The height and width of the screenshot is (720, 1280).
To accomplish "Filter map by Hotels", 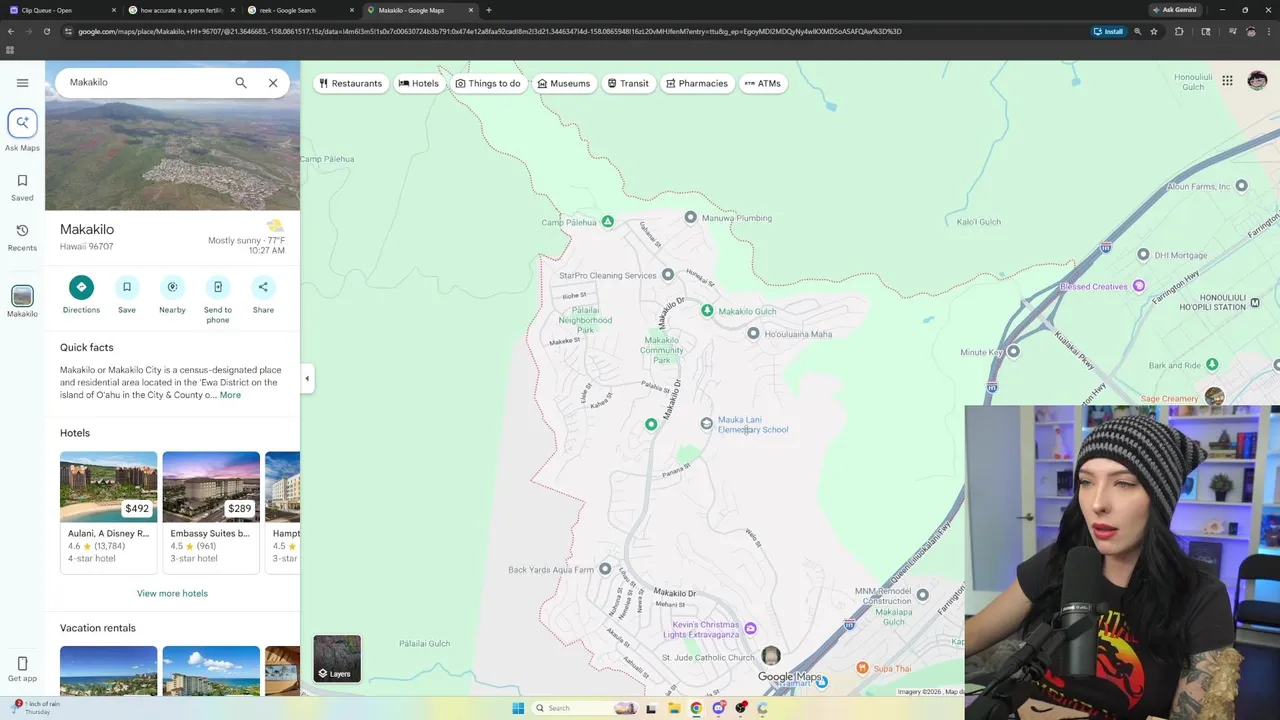I will click(419, 83).
